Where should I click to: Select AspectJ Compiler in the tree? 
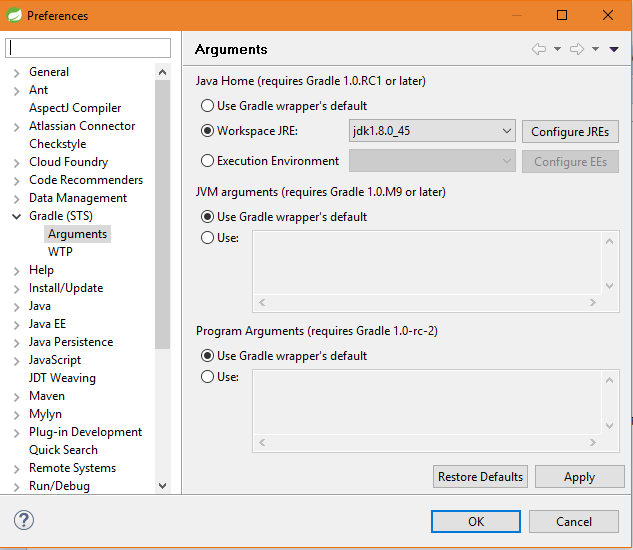[75, 108]
